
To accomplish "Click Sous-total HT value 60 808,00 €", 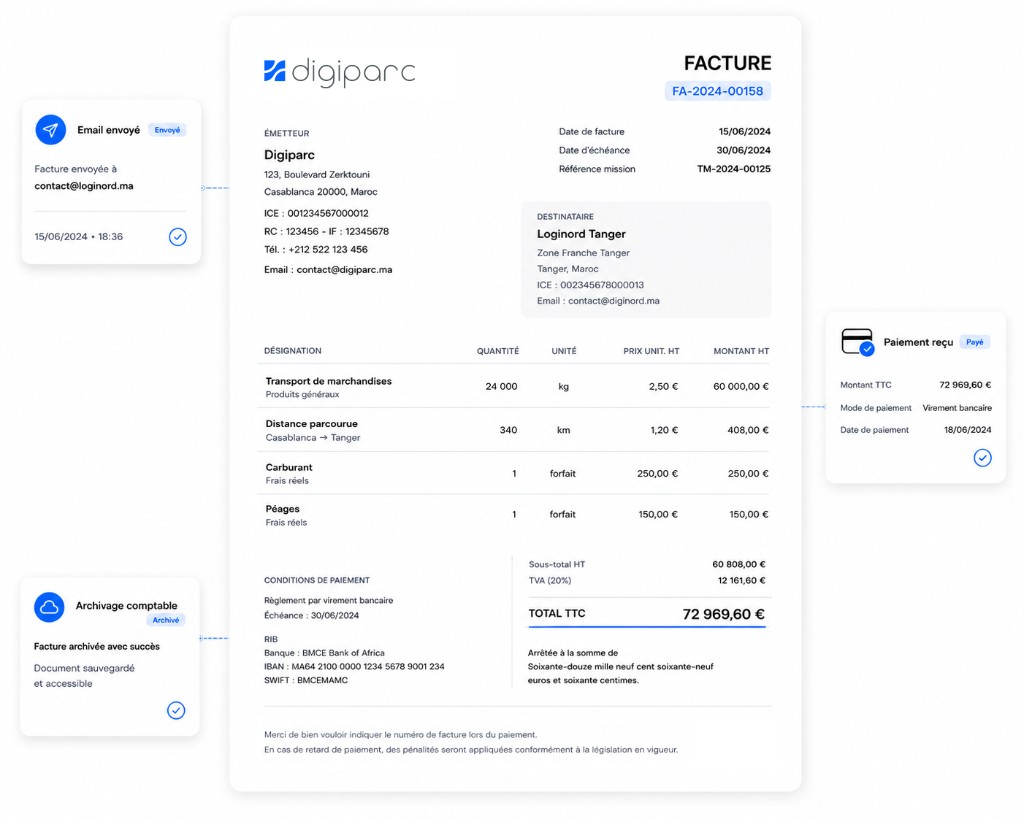I will coord(739,564).
